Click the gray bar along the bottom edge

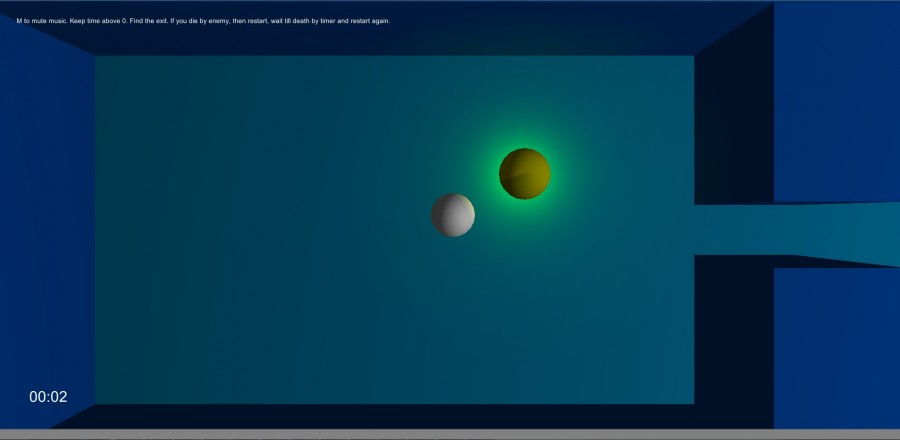450,434
